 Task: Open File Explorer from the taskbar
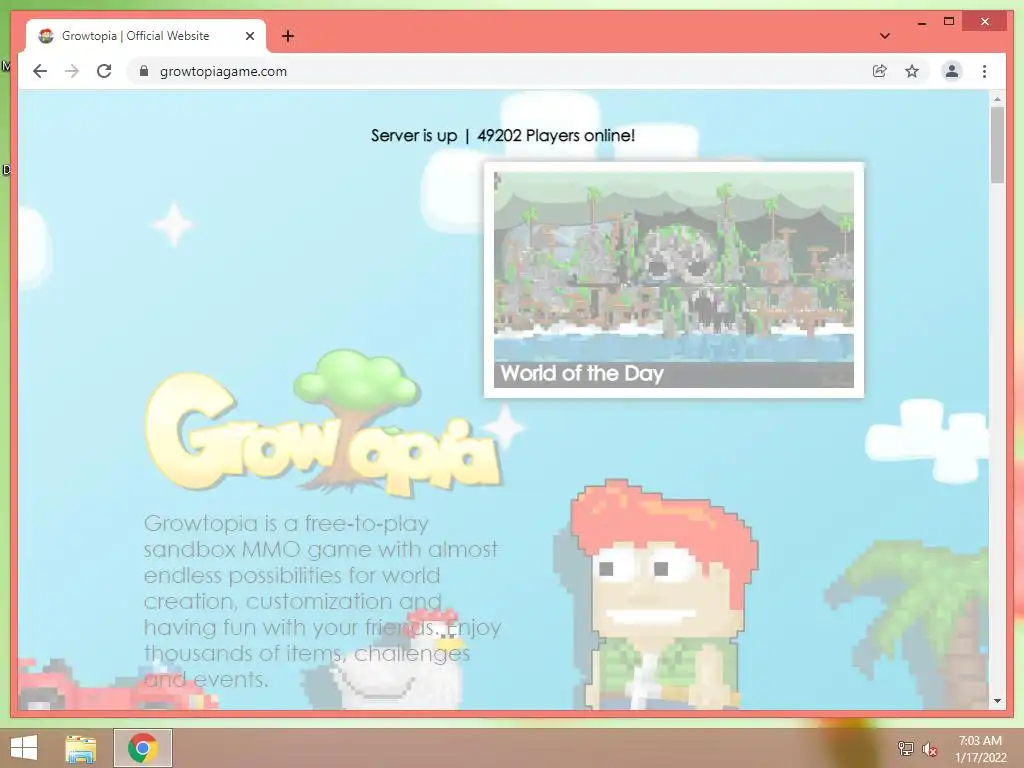click(81, 748)
